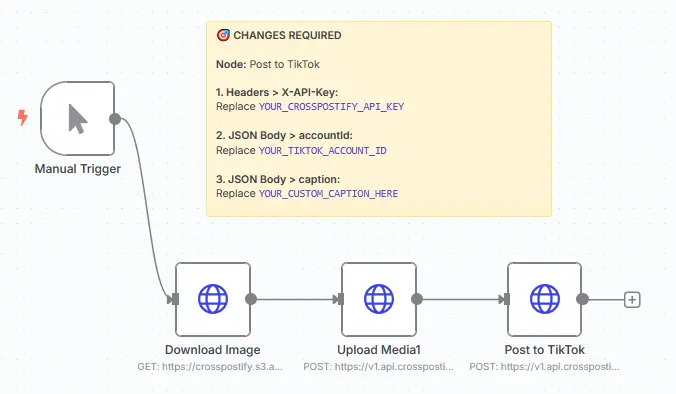Viewport: 676px width, 394px height.
Task: Click YOUR_CROSSPOSTIFY_API_KEY code text
Action: [x=331, y=106]
